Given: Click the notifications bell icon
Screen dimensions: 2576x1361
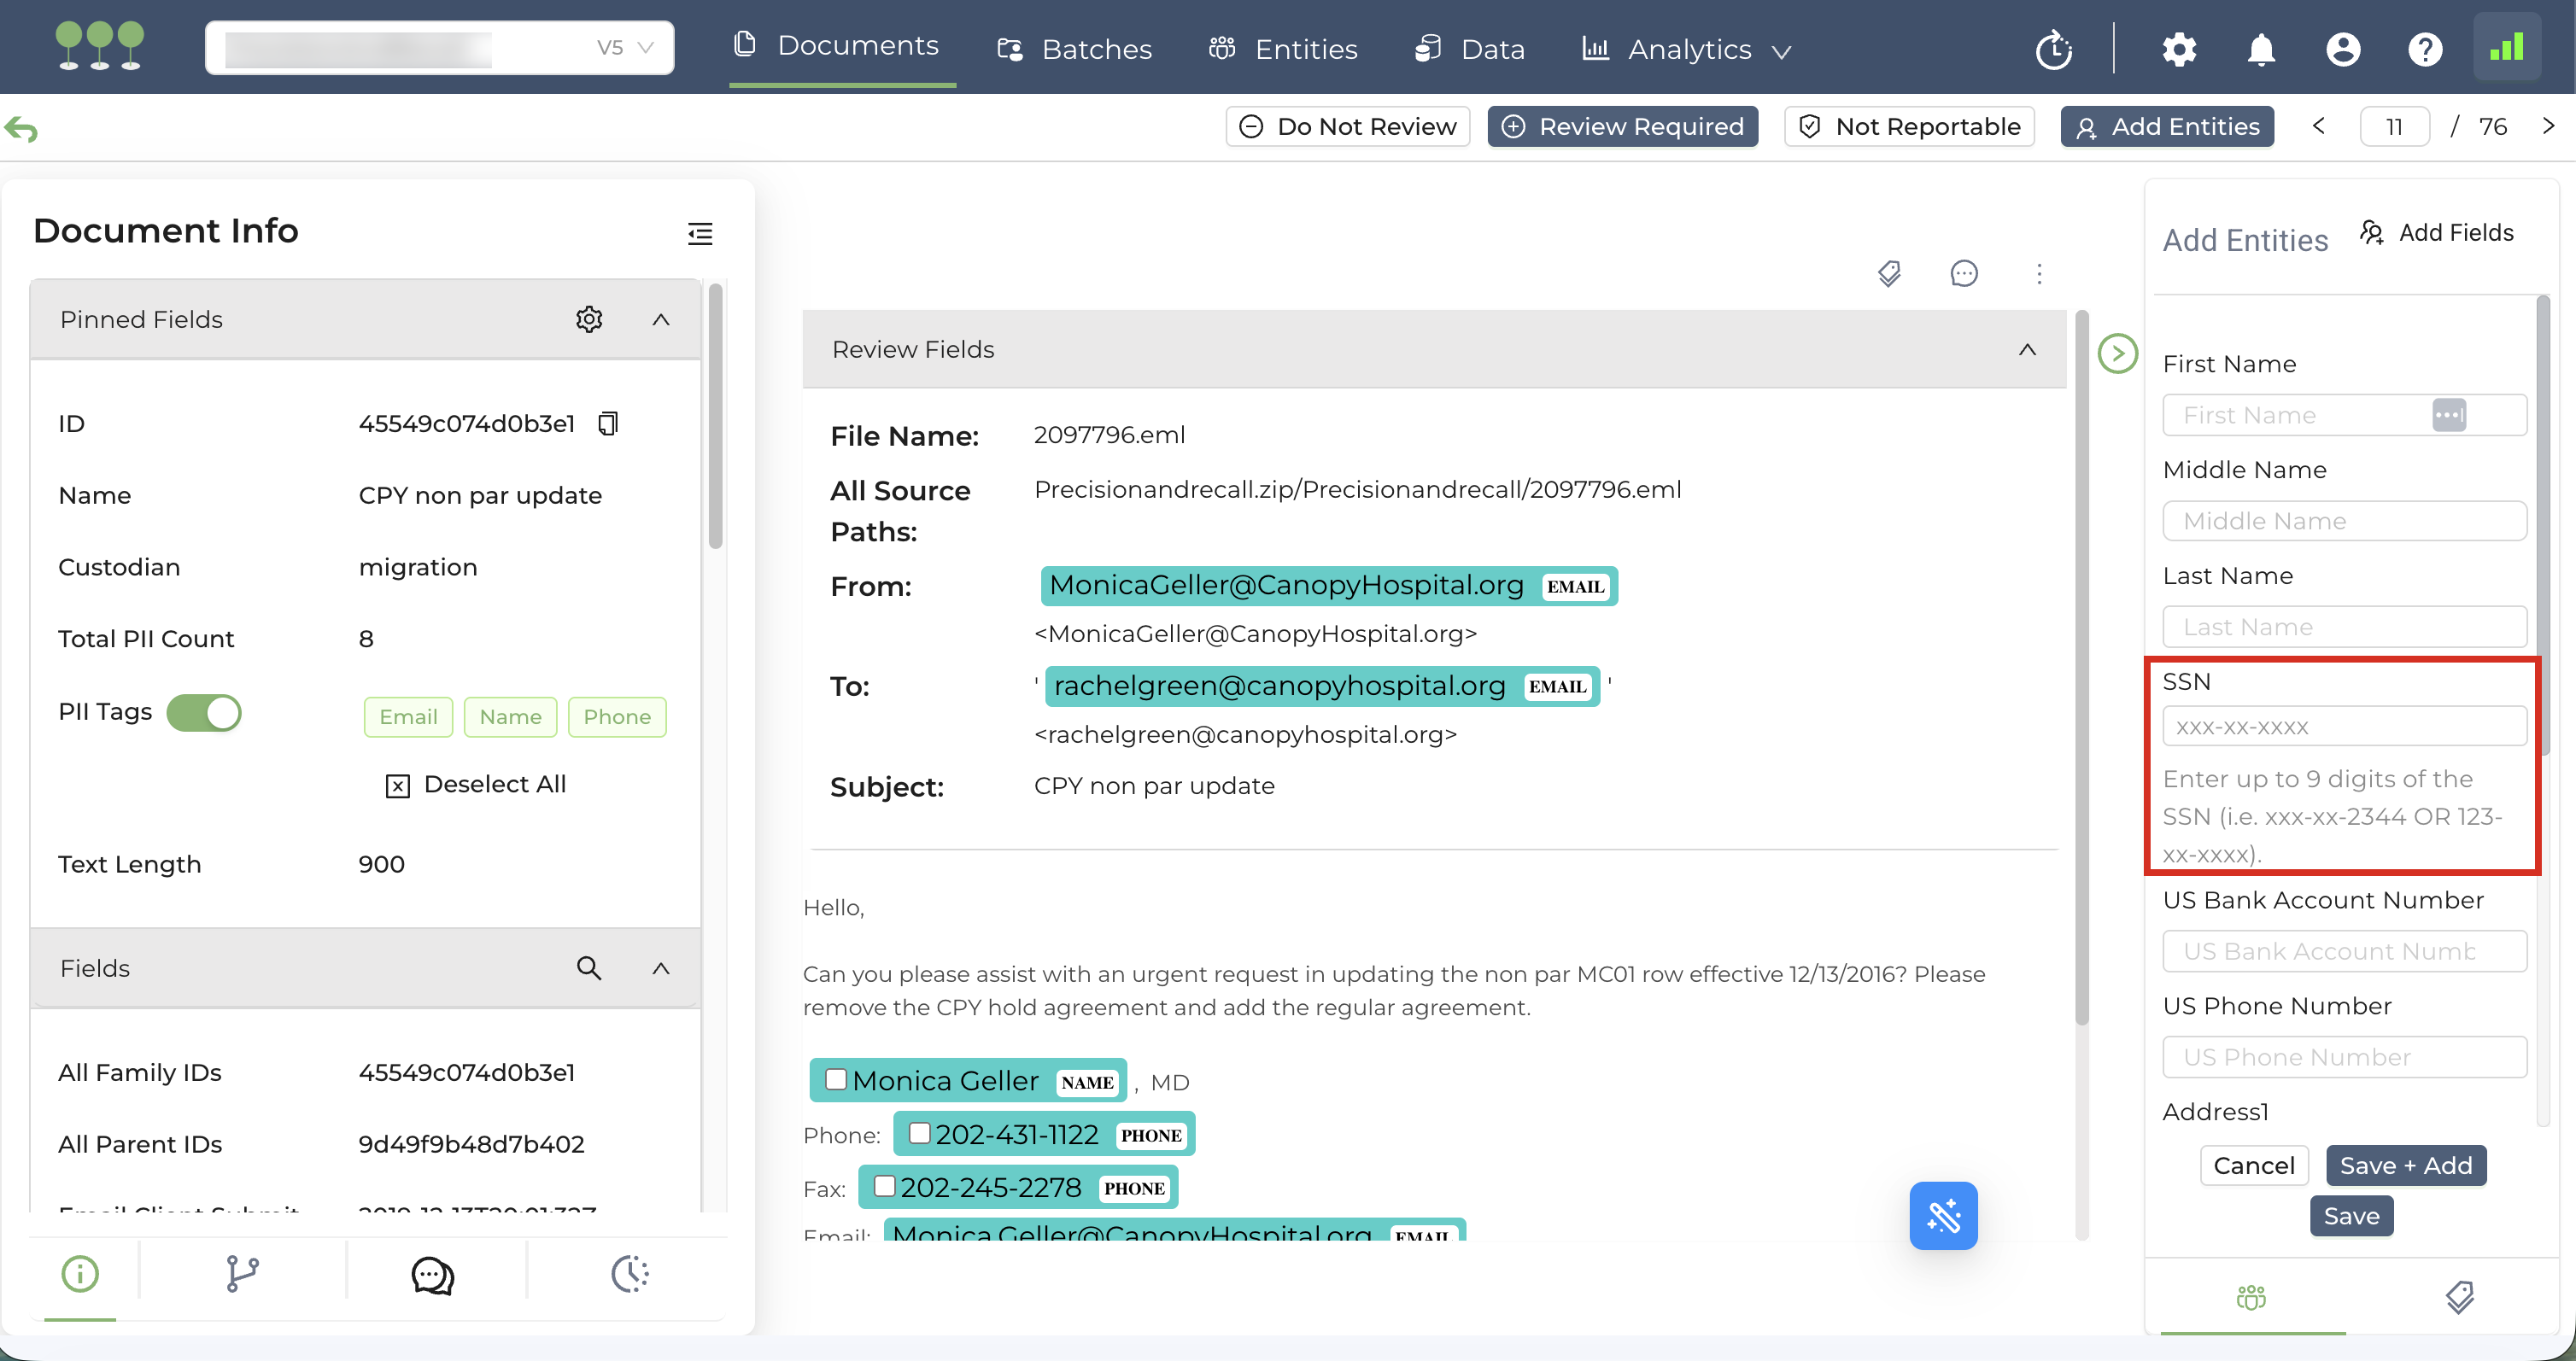Looking at the screenshot, I should pos(2261,49).
